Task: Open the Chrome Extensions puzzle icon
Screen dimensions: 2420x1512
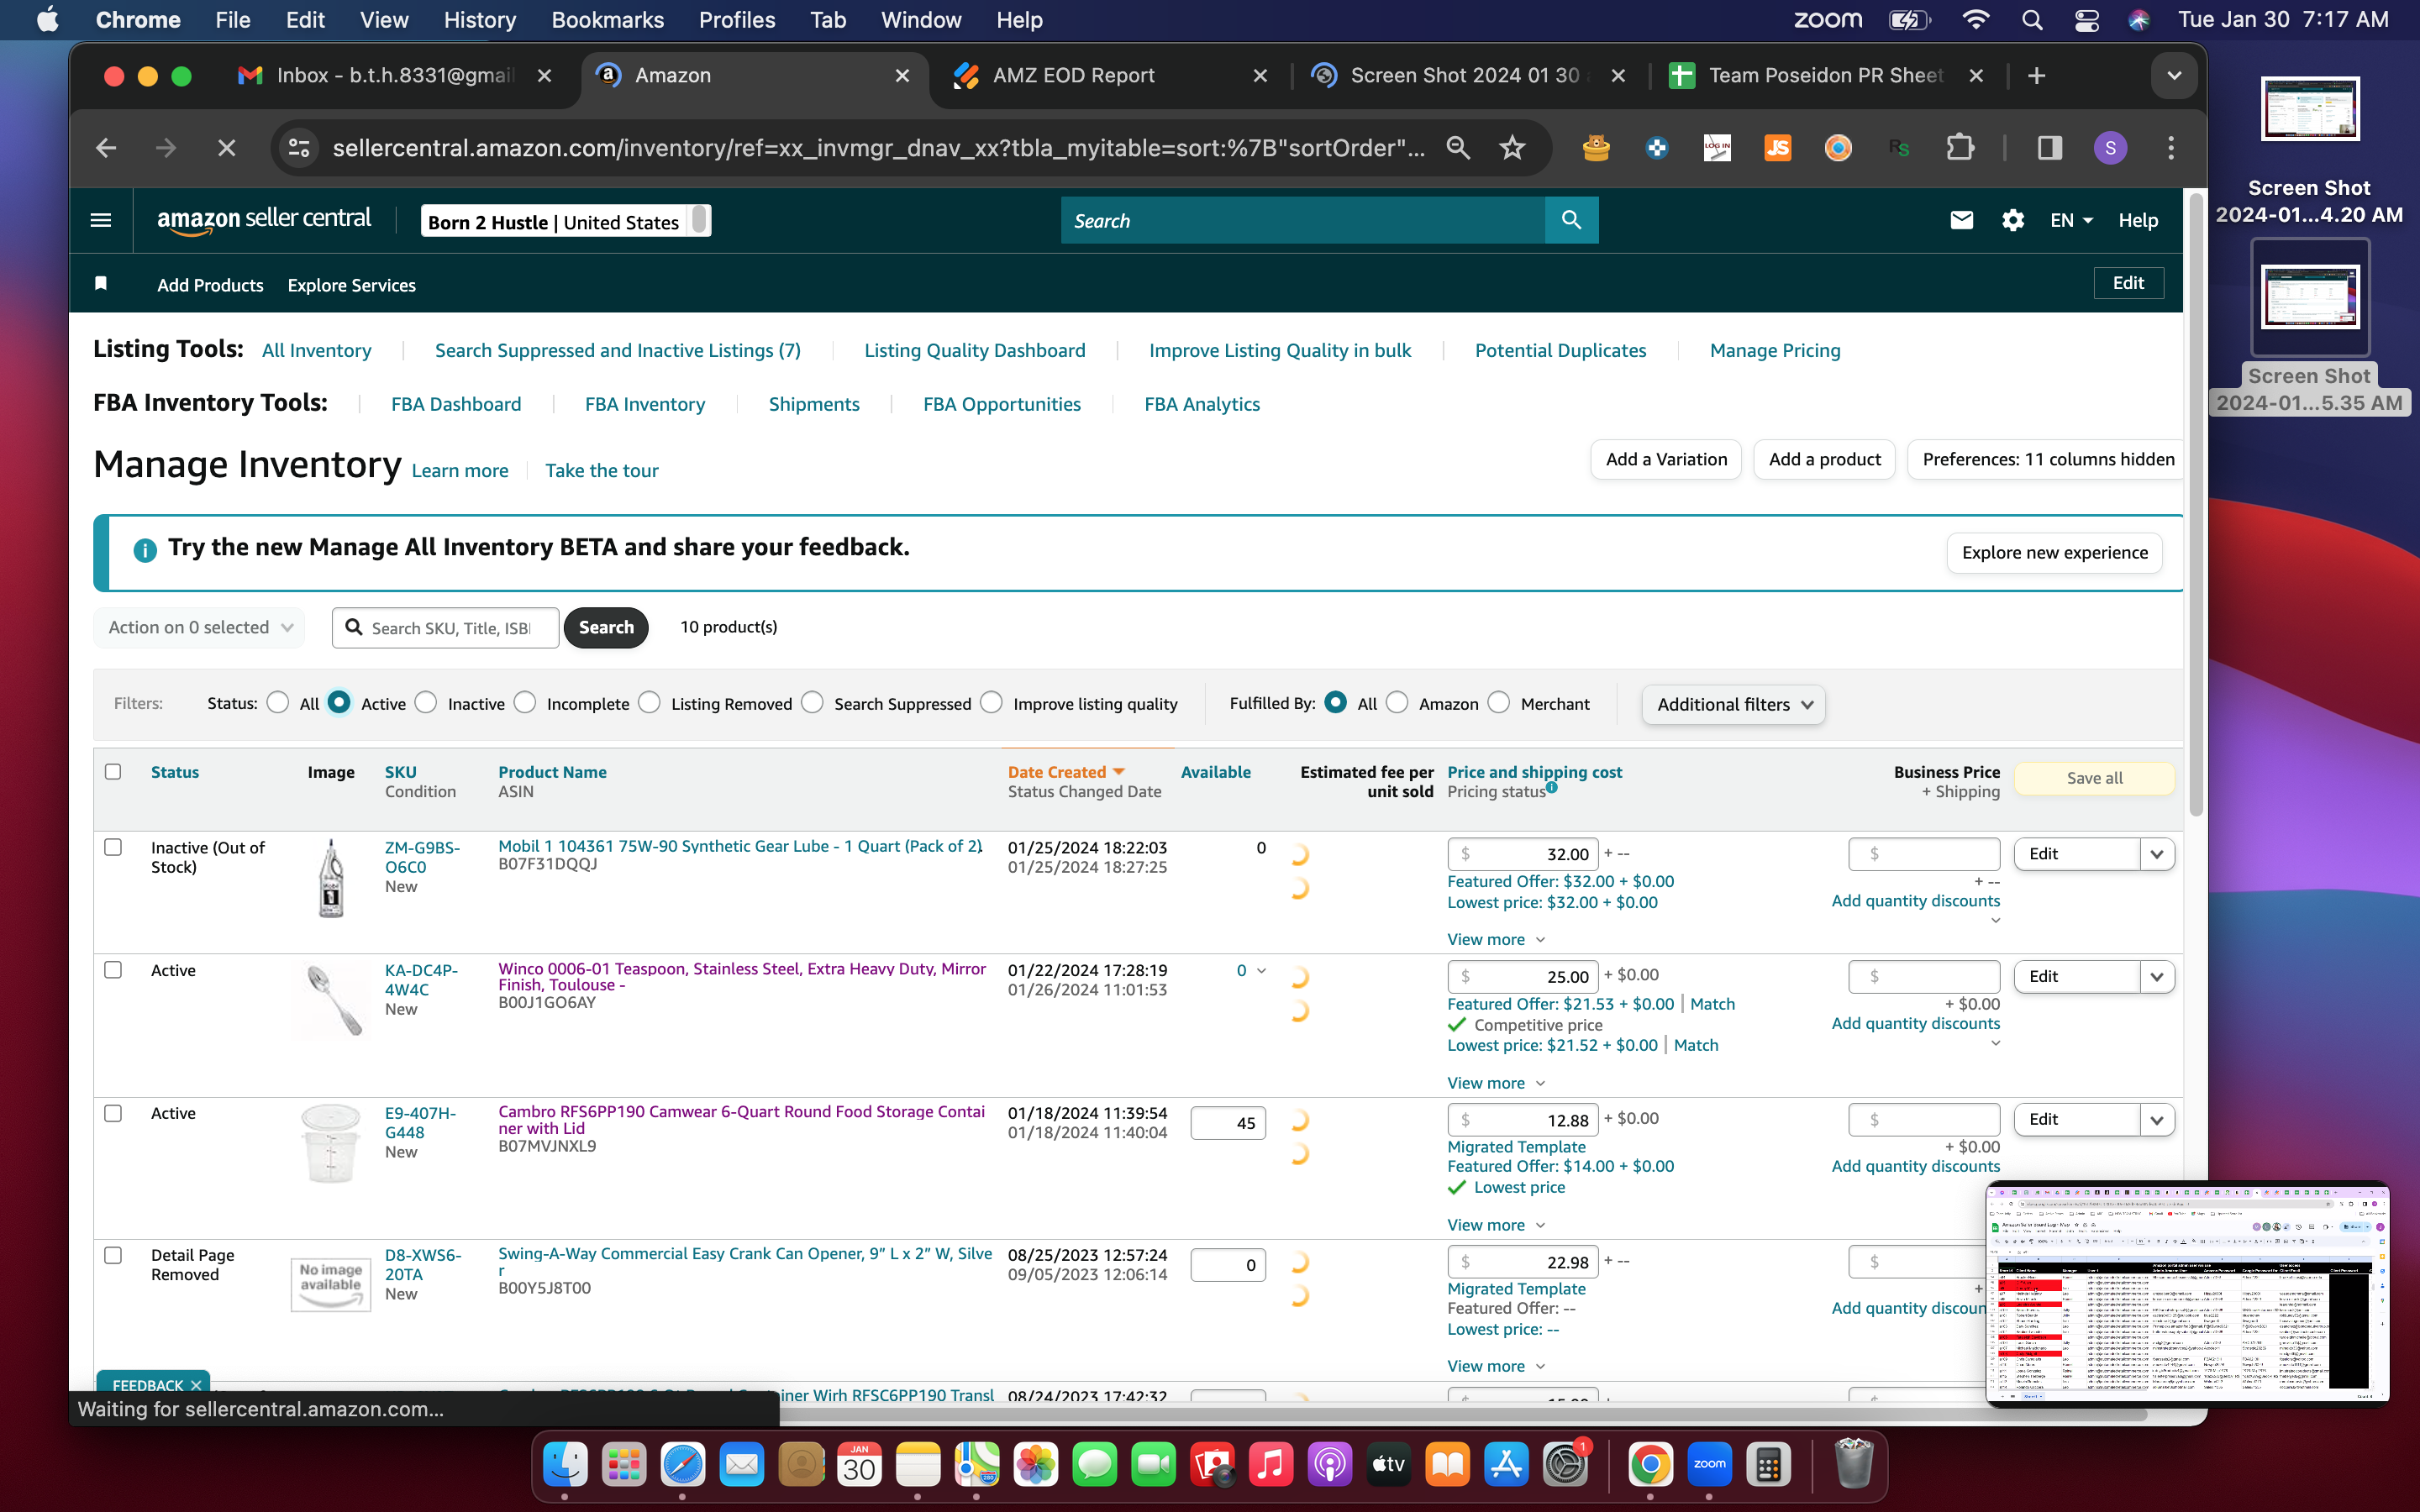Action: [x=1960, y=148]
